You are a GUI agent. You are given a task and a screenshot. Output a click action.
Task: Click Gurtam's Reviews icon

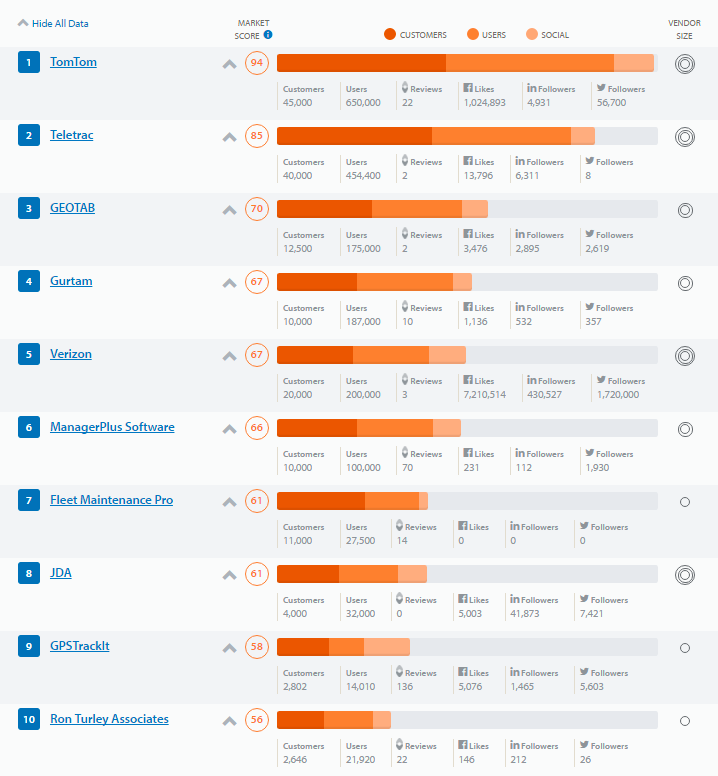click(x=404, y=308)
